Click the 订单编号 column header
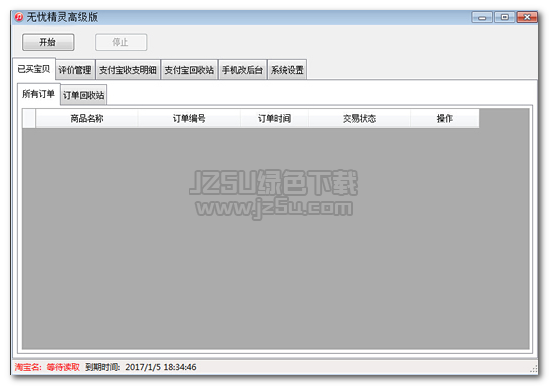 [x=189, y=118]
